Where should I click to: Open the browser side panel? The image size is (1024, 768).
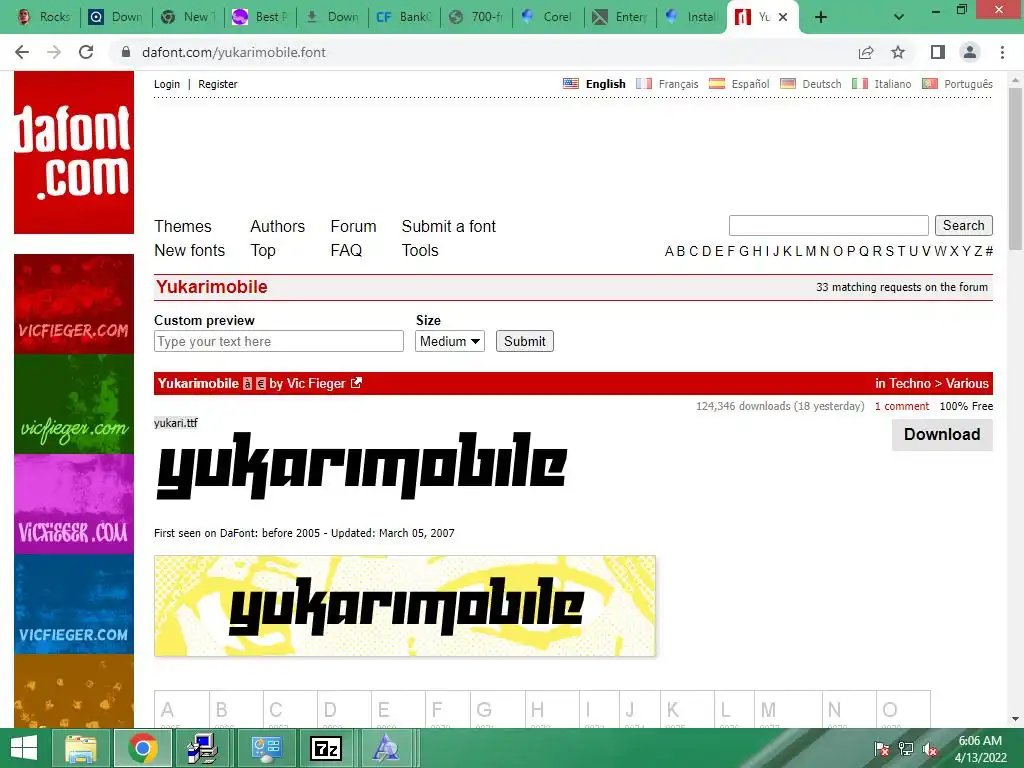pos(938,52)
